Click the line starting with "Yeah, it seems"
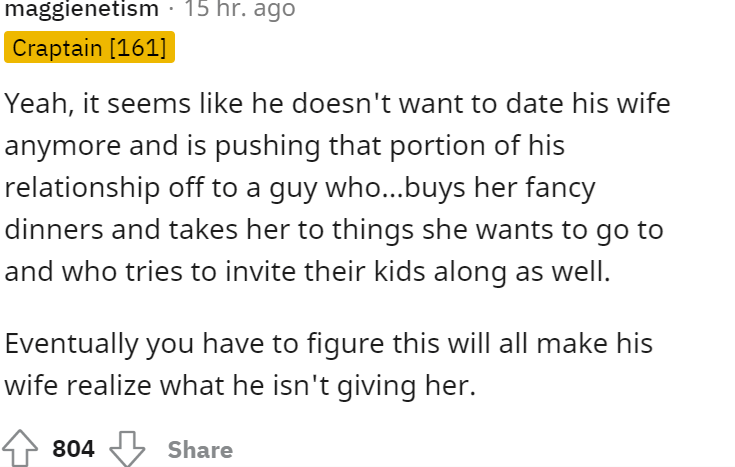The width and height of the screenshot is (735, 467). 337,103
